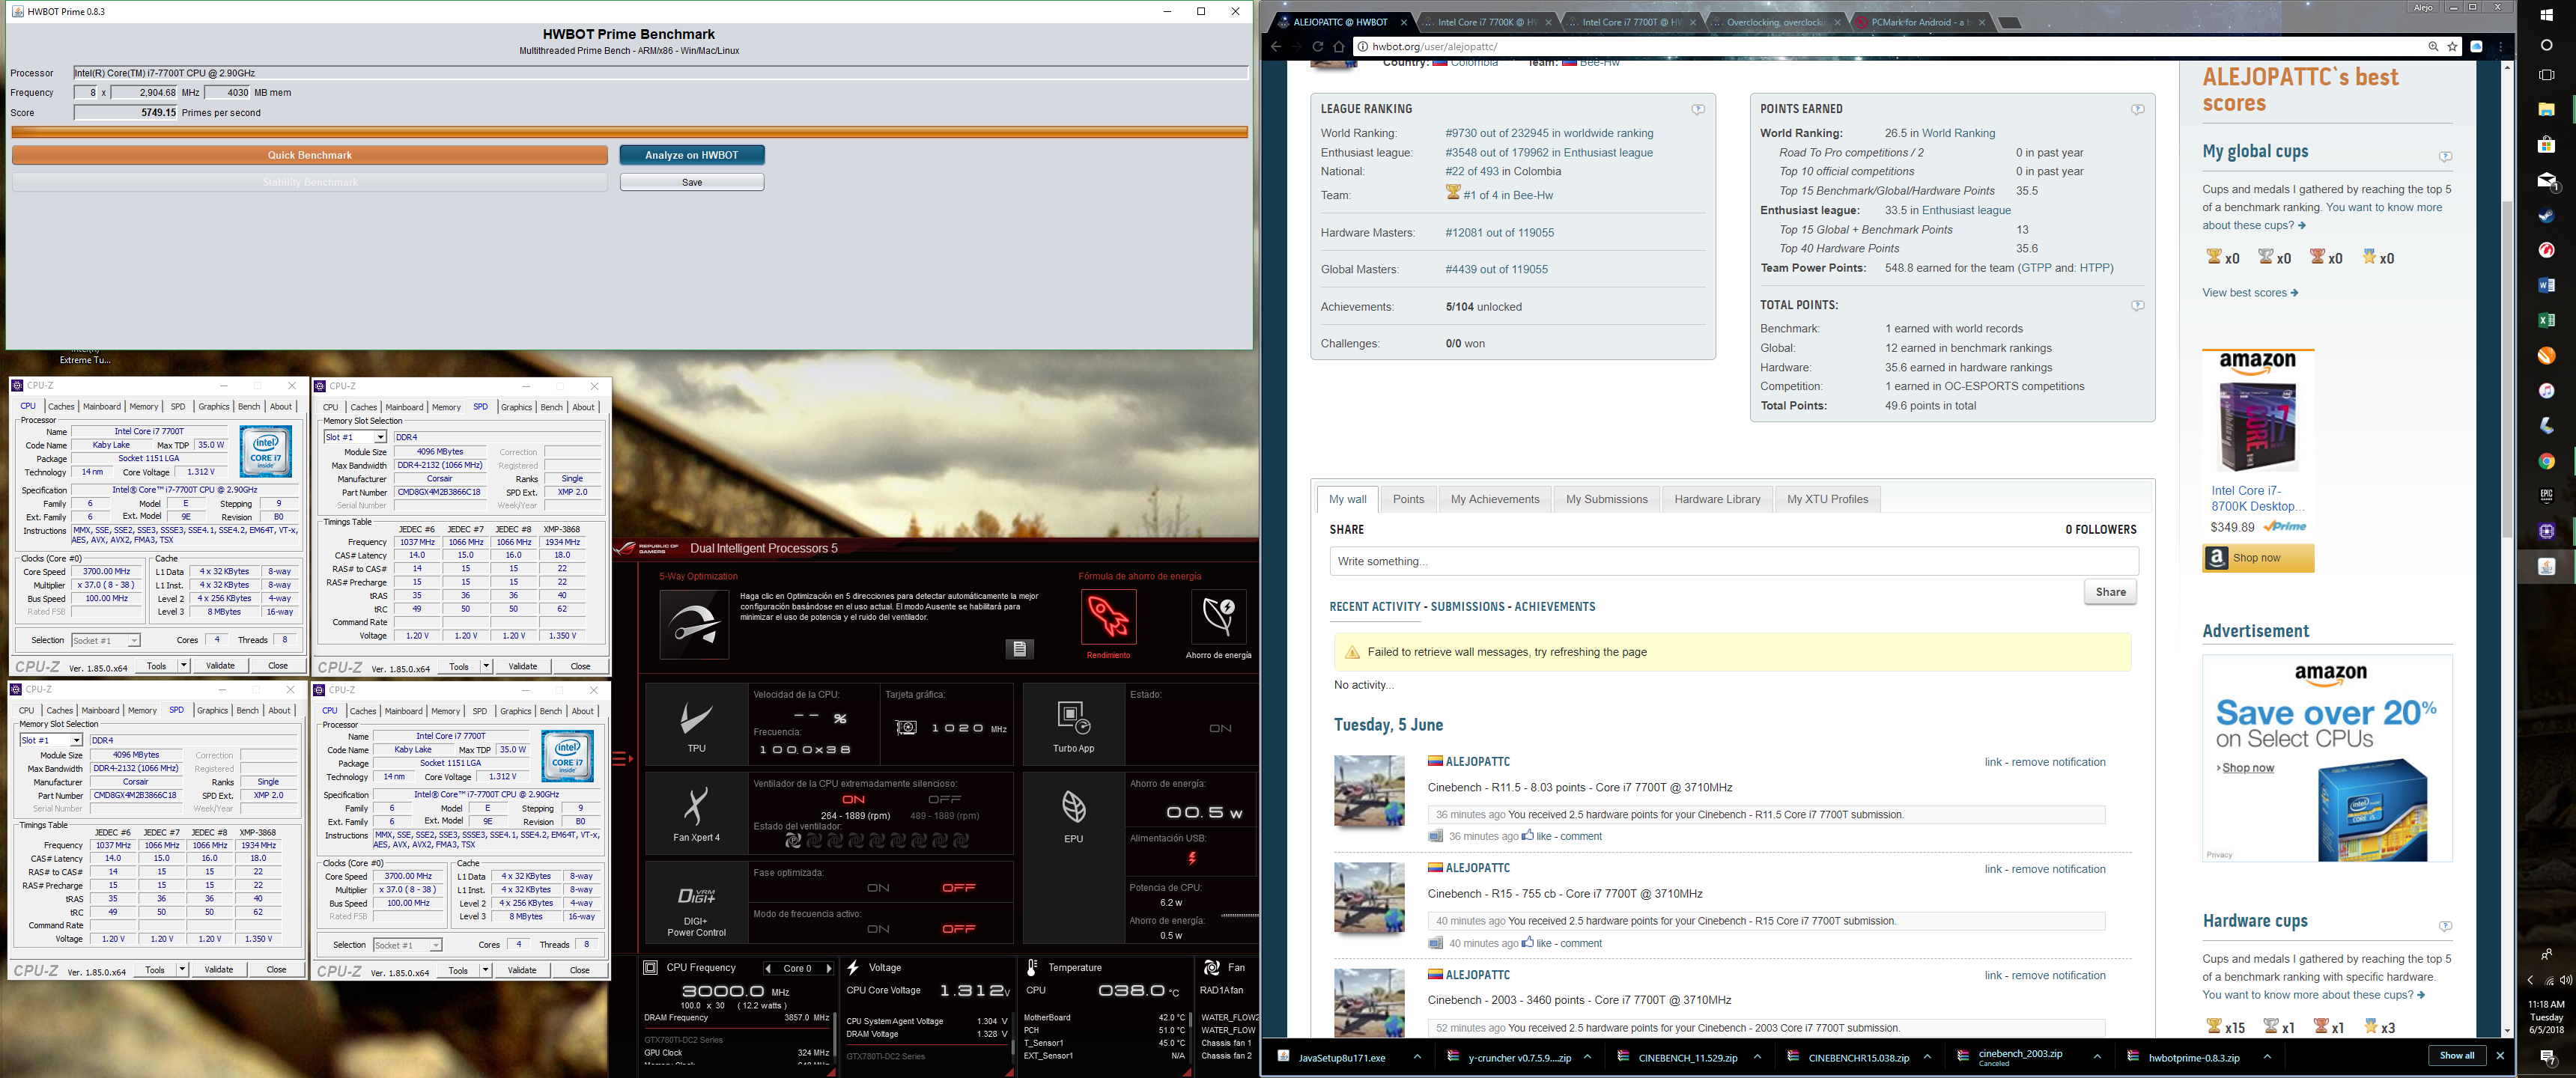The height and width of the screenshot is (1078, 2576).
Task: Open Chrome's three-dot menu
Action: [x=2501, y=46]
